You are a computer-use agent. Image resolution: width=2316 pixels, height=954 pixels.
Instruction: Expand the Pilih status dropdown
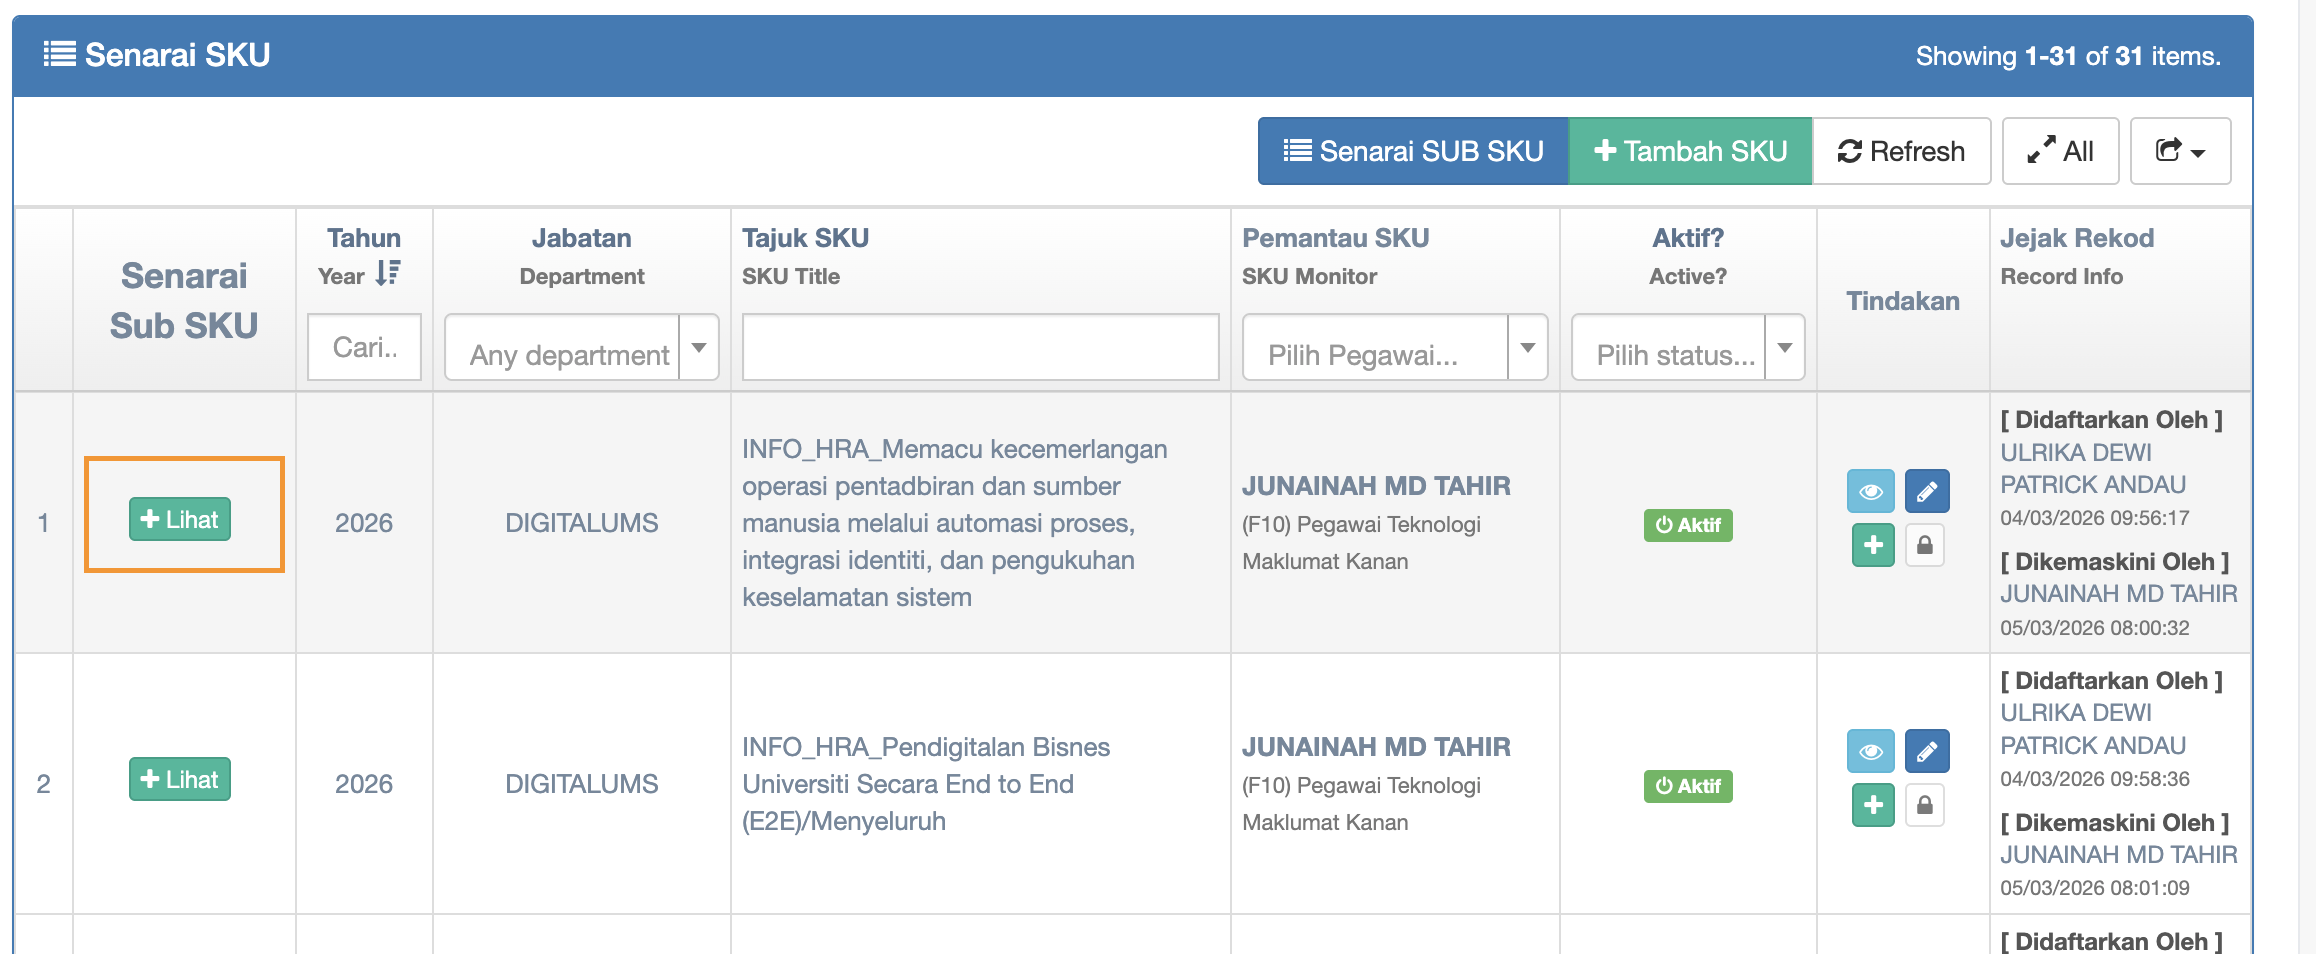tap(1686, 348)
